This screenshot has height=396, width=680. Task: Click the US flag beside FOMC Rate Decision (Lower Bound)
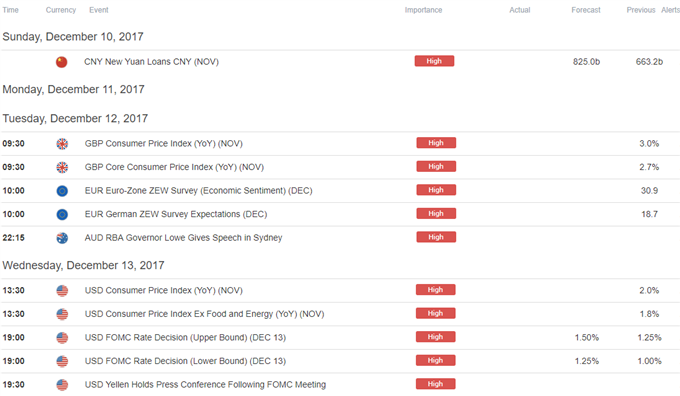(x=62, y=361)
